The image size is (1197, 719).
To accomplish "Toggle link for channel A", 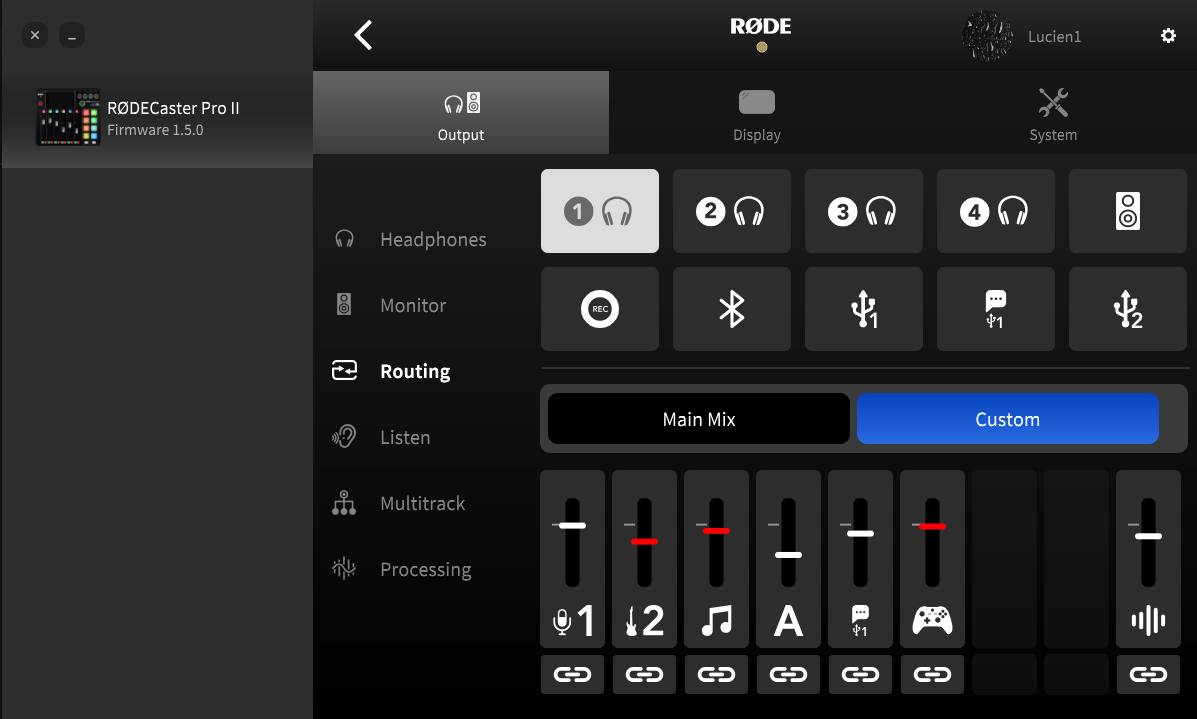I will point(788,674).
